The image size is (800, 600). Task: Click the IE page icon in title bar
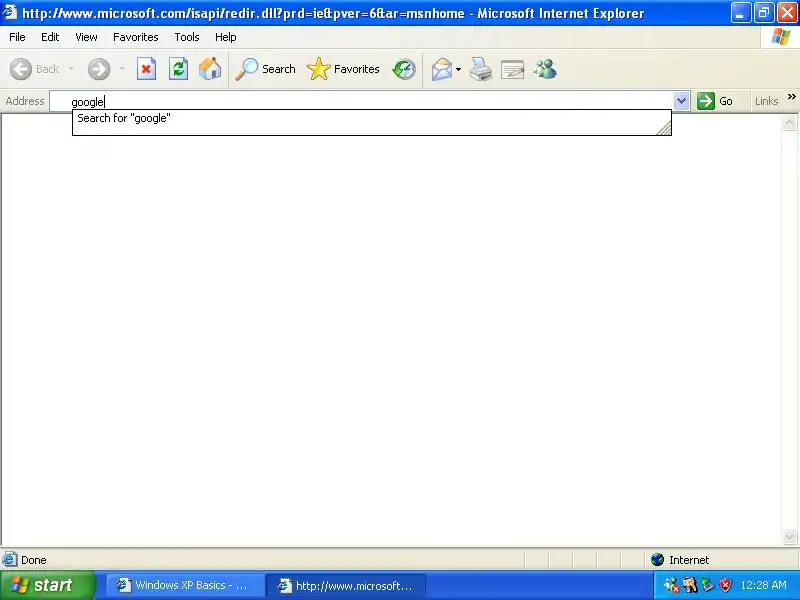[9, 12]
